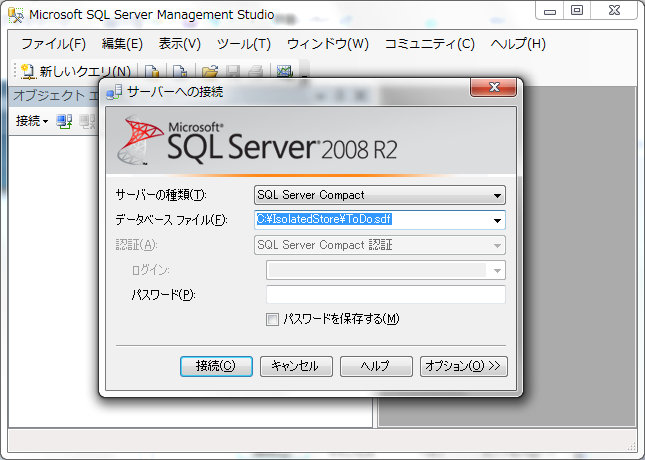645x460 pixels.
Task: Close the サーバーへの接続 dialog
Action: [494, 87]
